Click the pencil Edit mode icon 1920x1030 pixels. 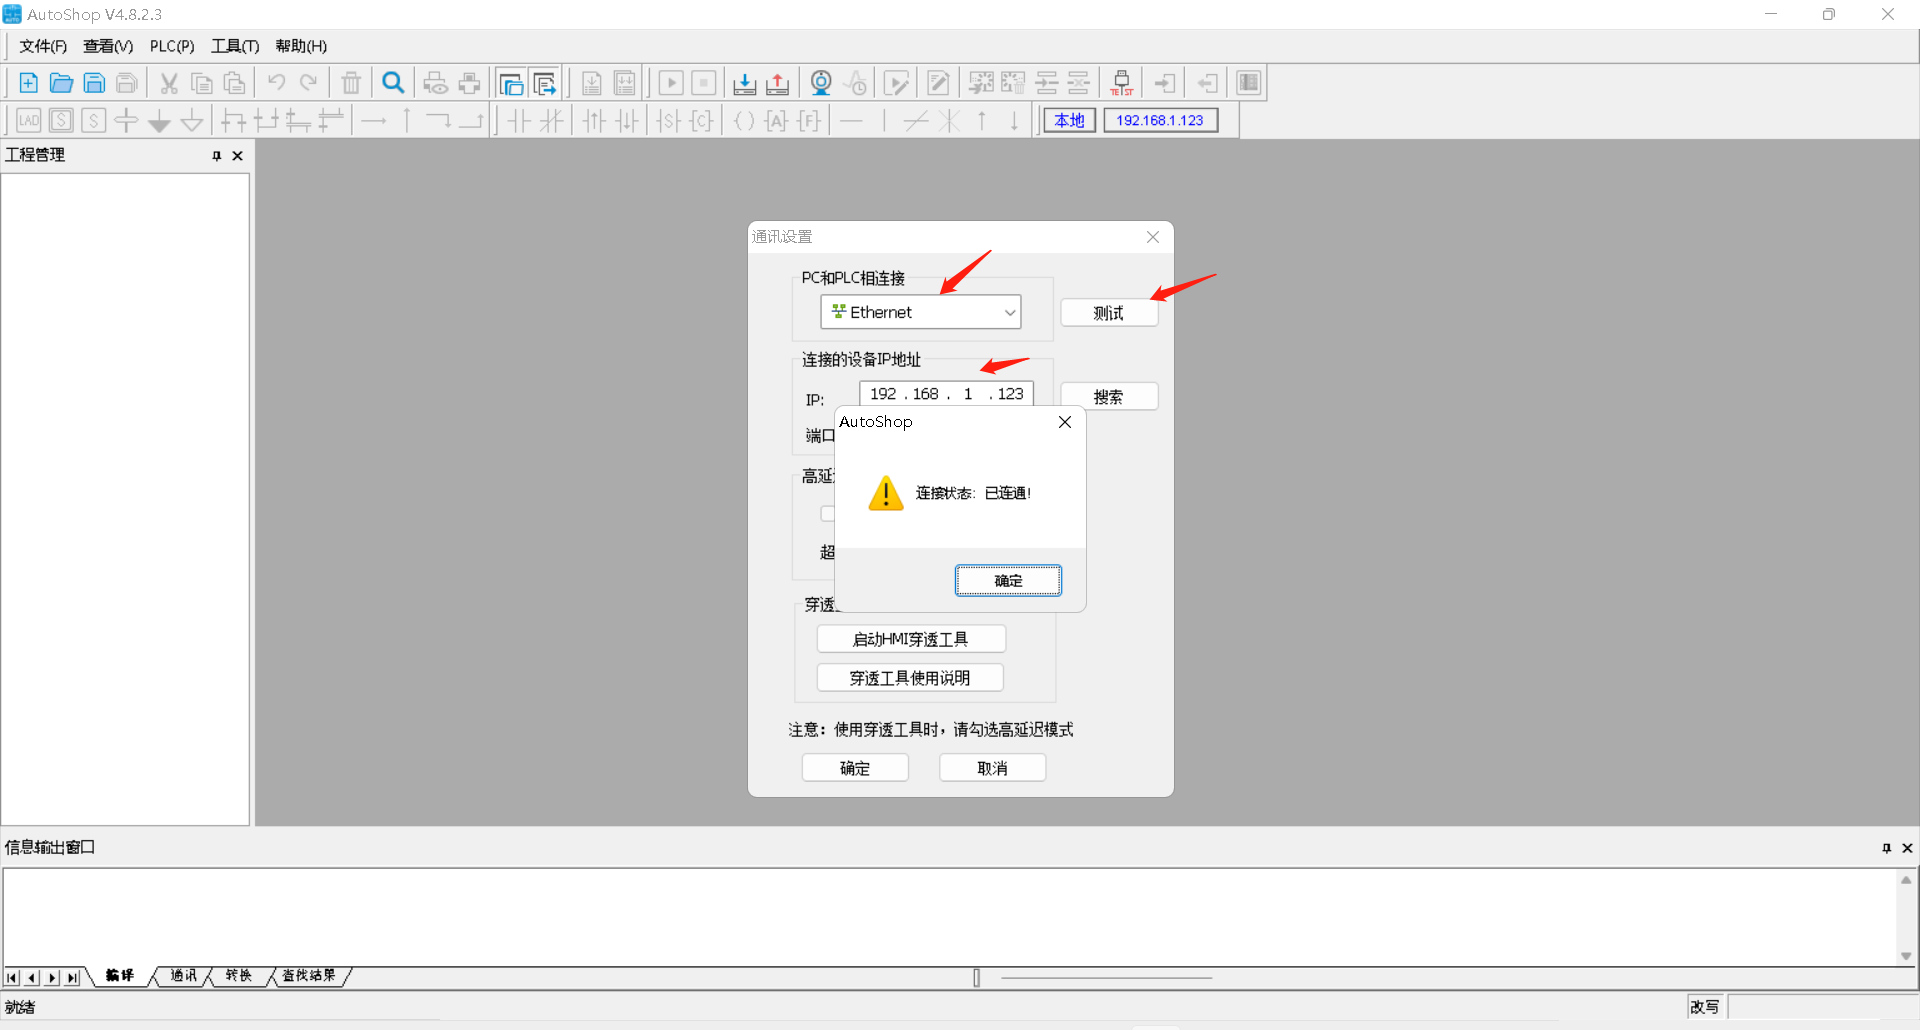point(939,83)
